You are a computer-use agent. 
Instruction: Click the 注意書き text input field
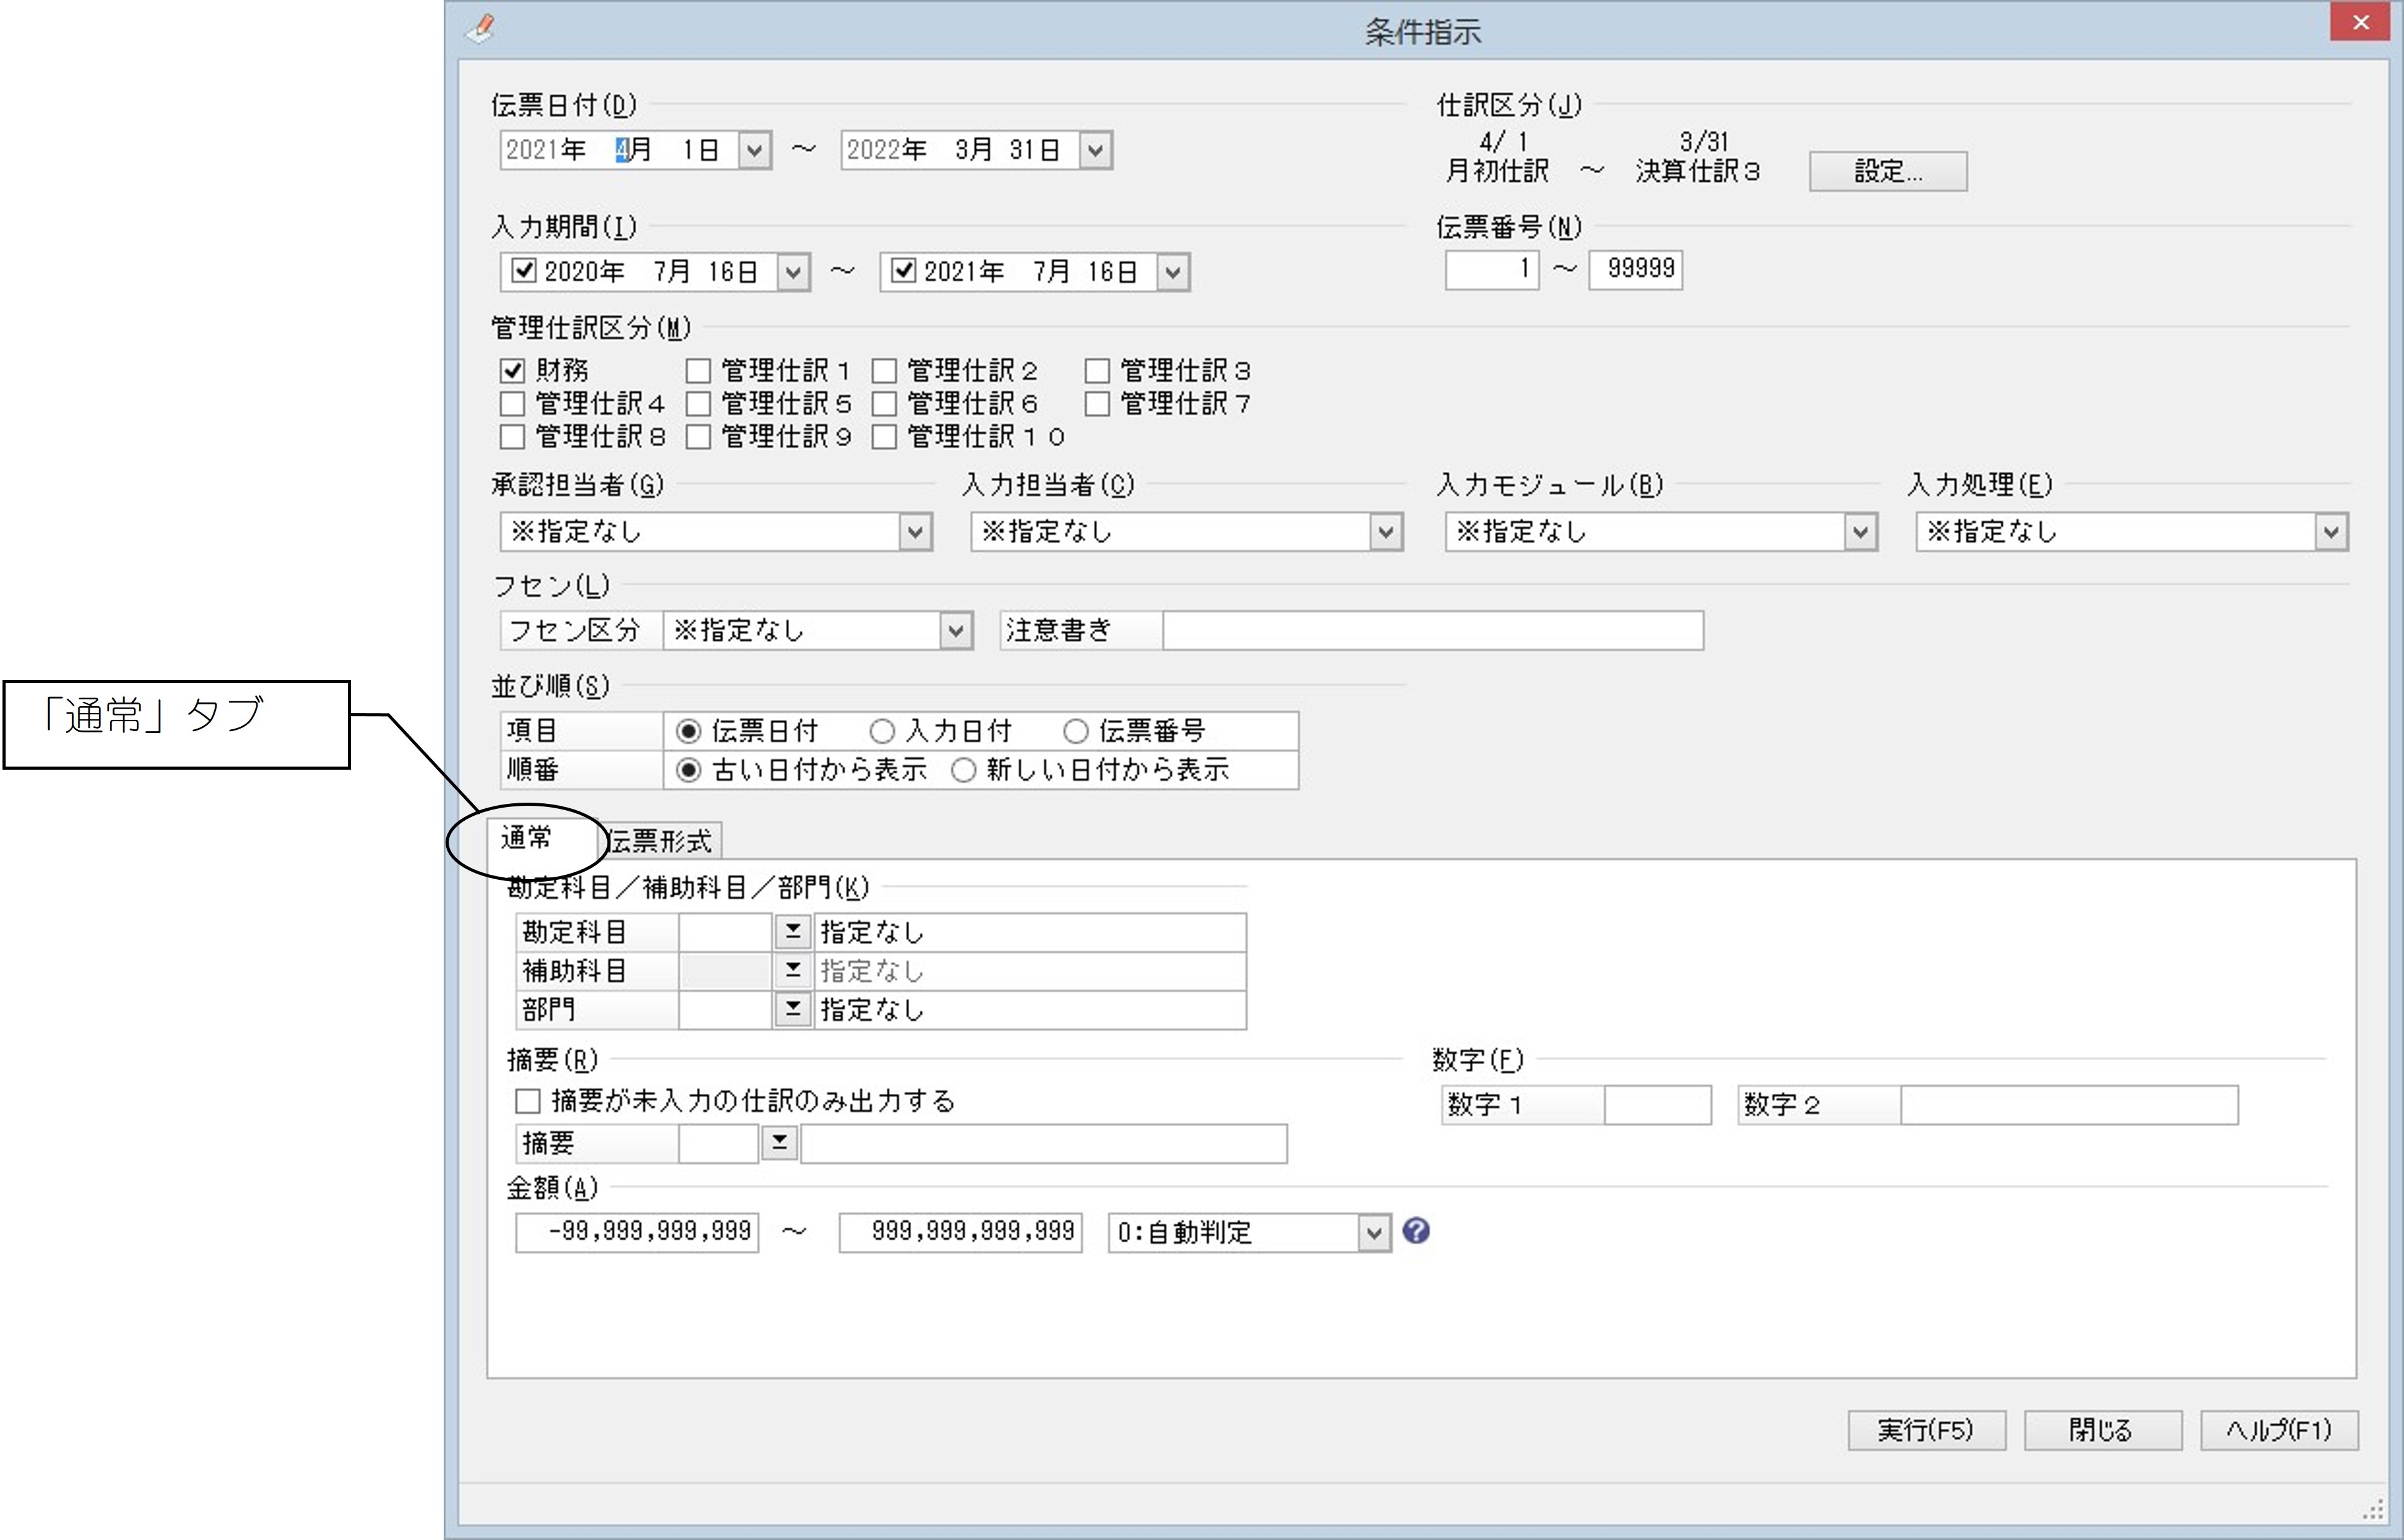point(1432,631)
